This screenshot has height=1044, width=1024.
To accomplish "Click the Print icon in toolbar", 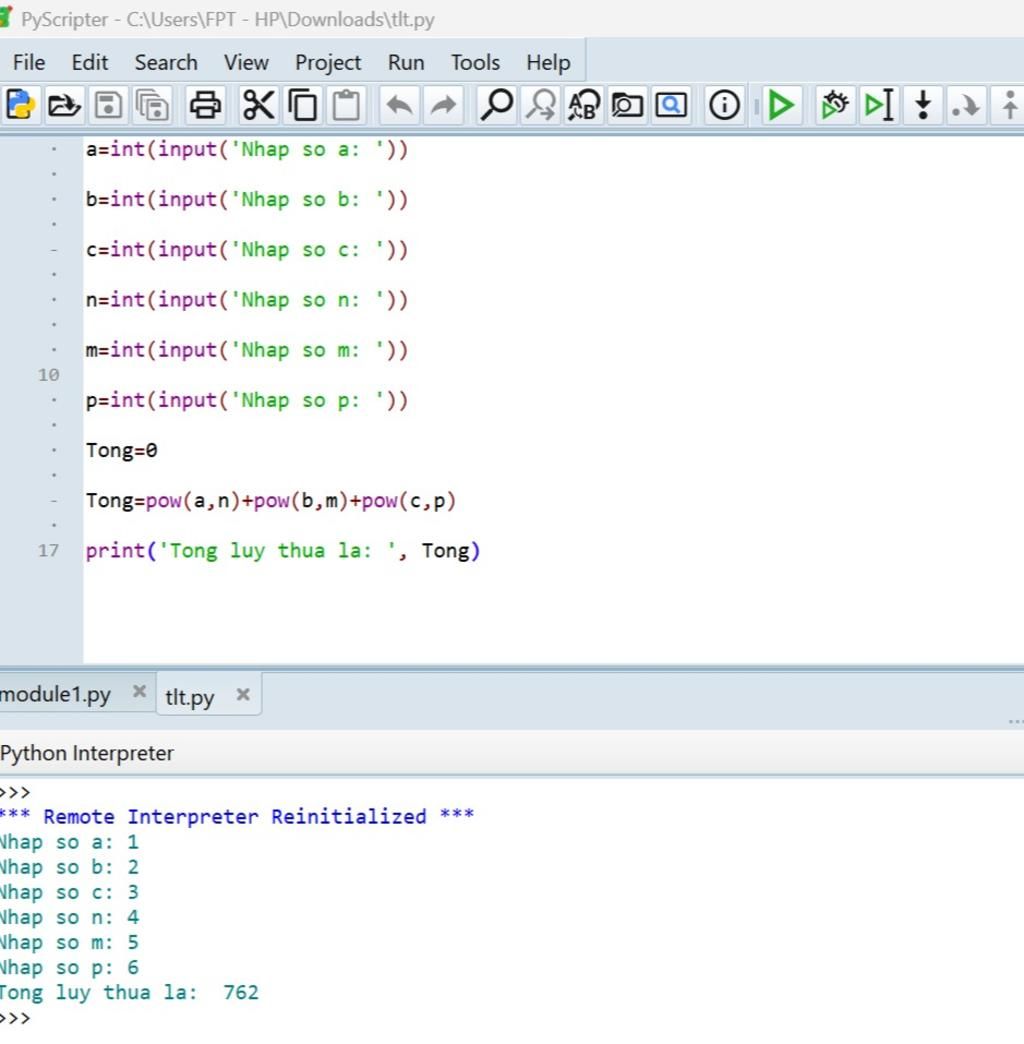I will coord(206,104).
